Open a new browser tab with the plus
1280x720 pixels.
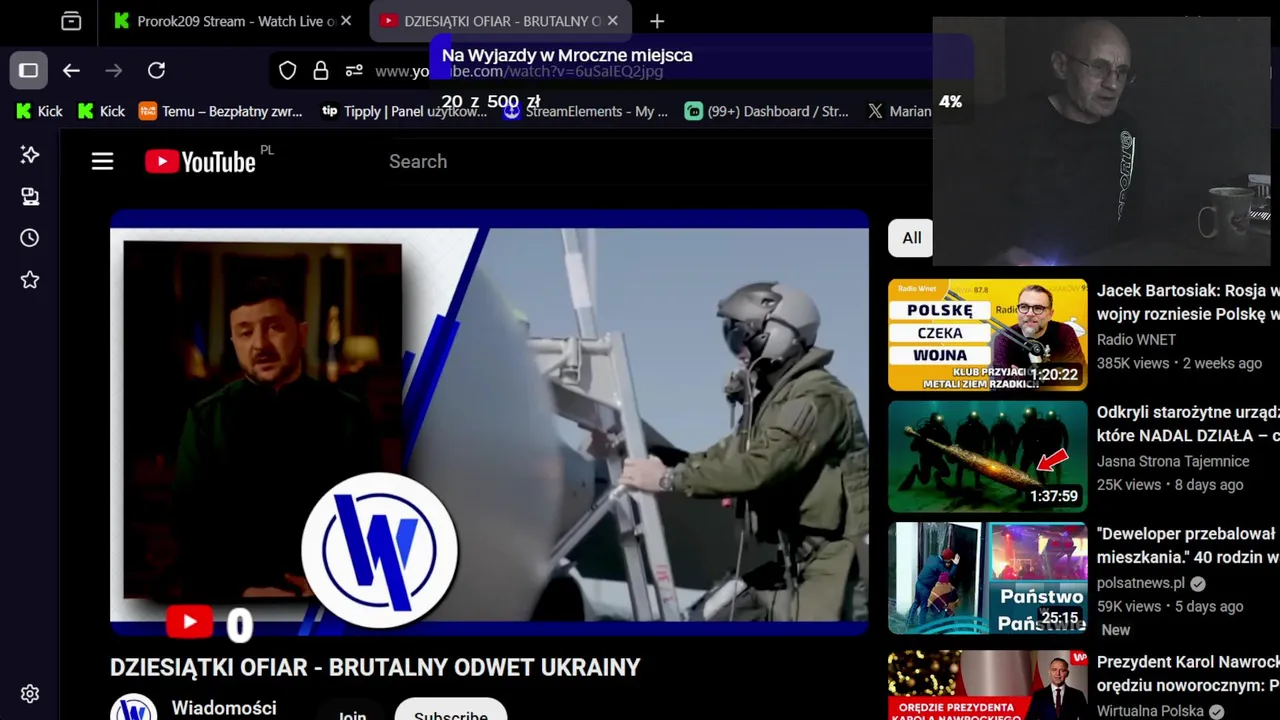coord(657,21)
